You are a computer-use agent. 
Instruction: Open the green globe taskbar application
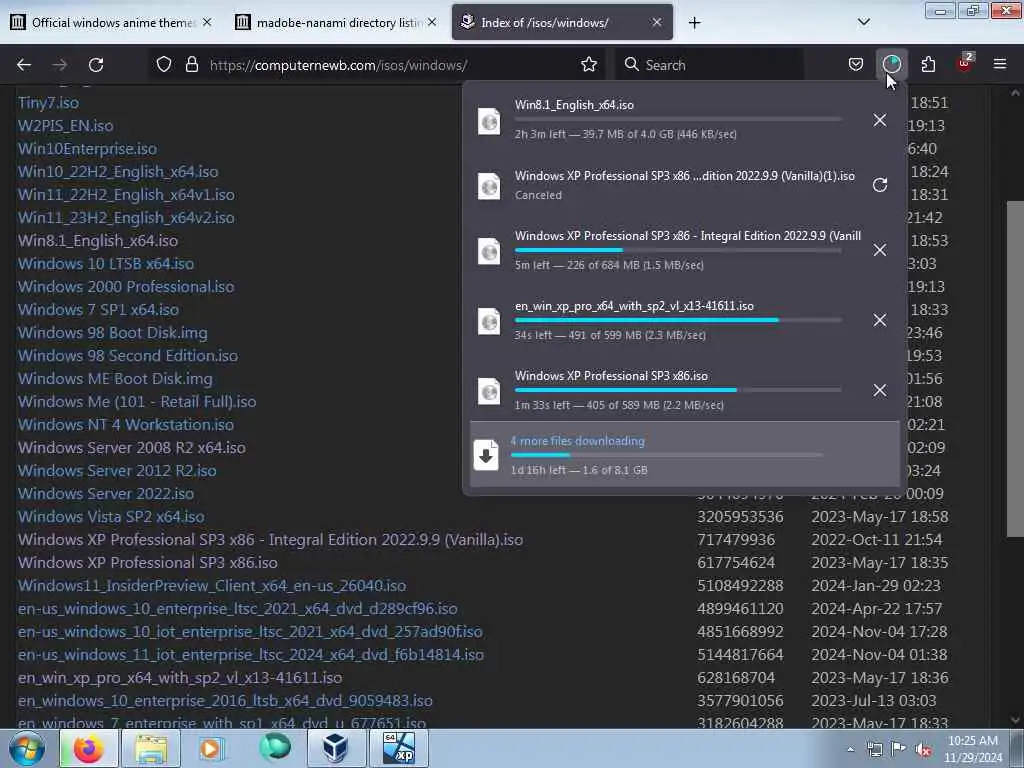pyautogui.click(x=274, y=748)
